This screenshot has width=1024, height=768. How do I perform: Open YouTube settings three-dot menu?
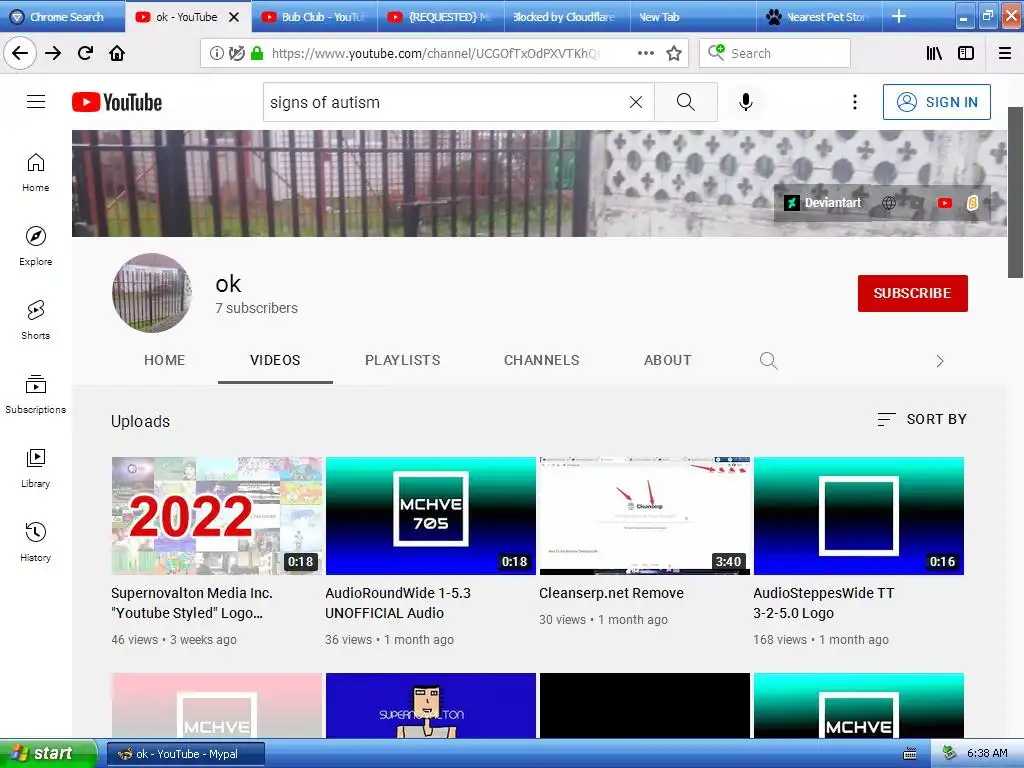(x=854, y=102)
